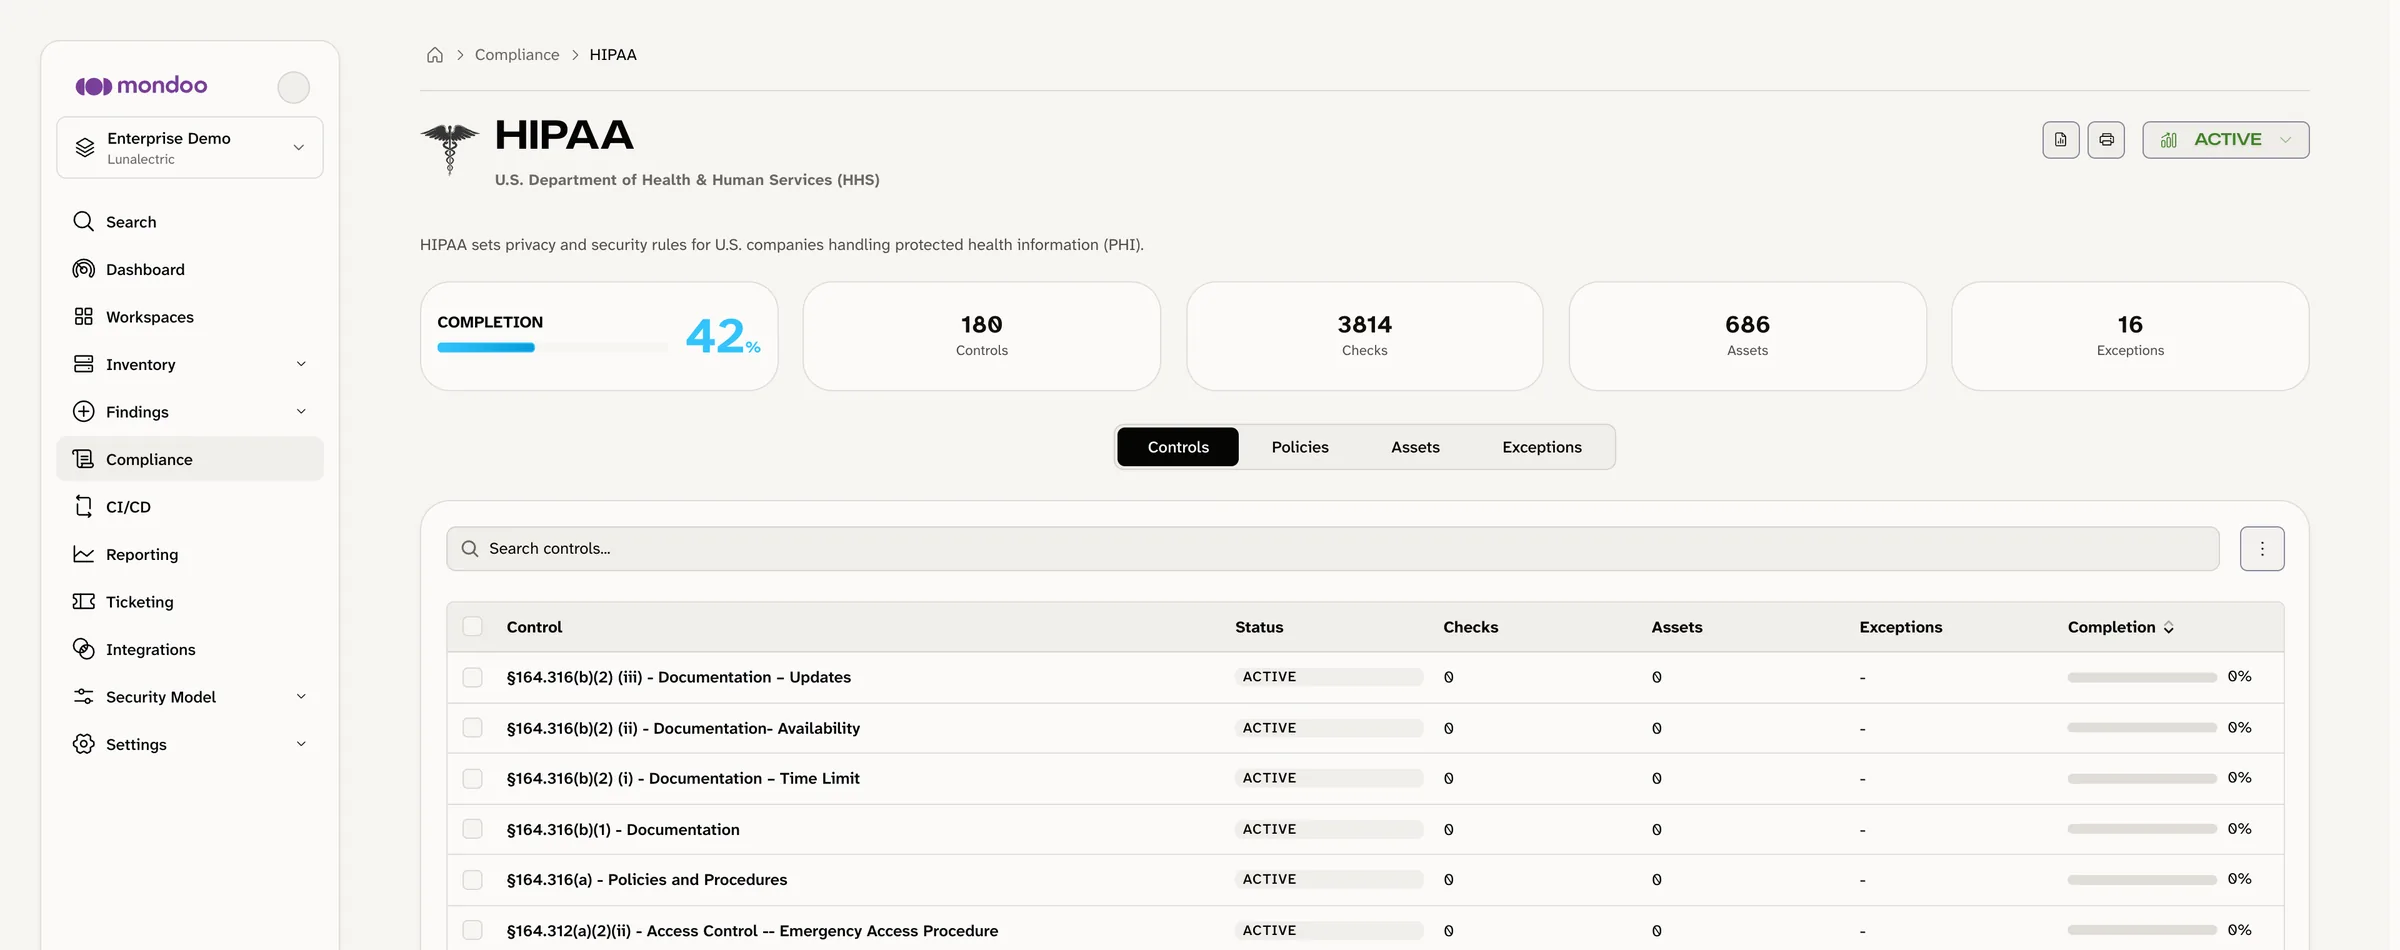Click the Reporting chart icon

(84, 554)
